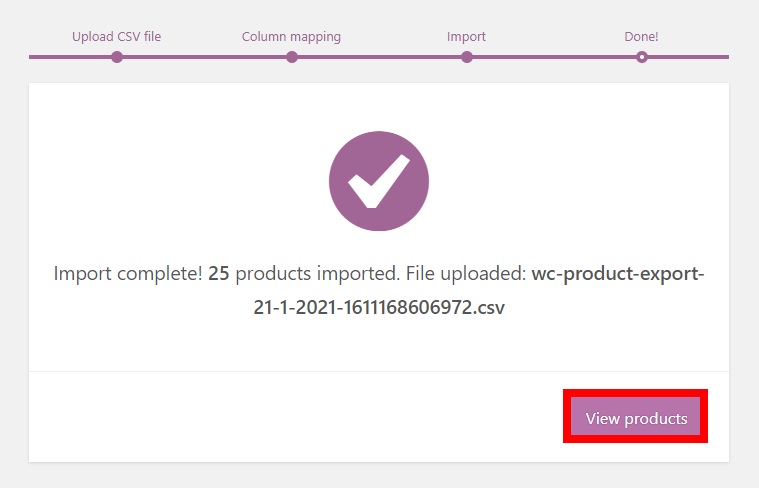Click the bold "25" product count
This screenshot has width=759, height=488.
click(219, 274)
